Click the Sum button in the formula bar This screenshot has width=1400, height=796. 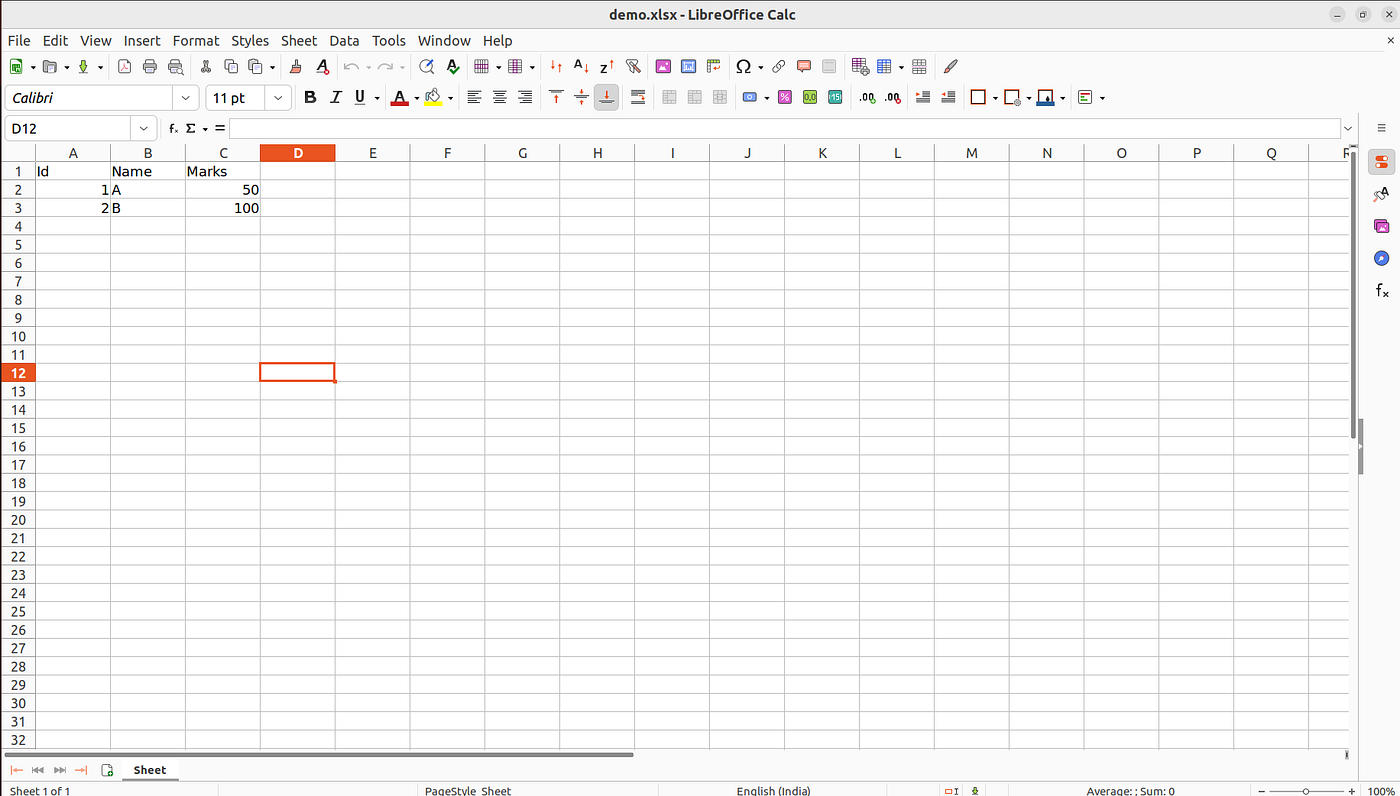tap(190, 128)
